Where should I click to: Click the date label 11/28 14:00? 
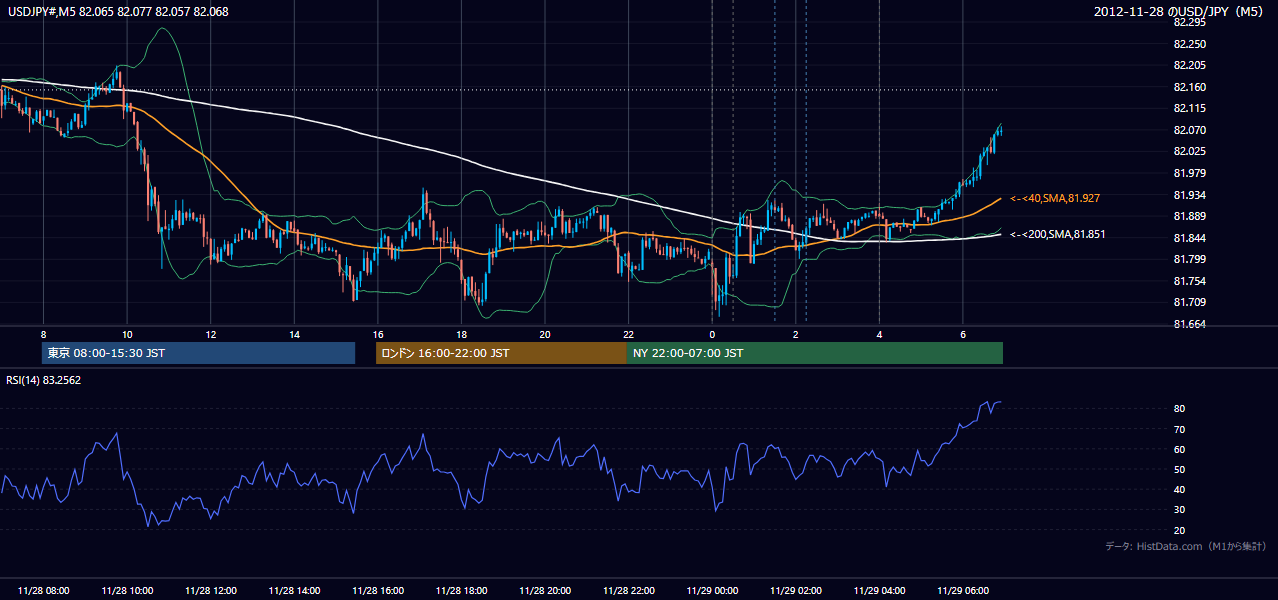294,591
